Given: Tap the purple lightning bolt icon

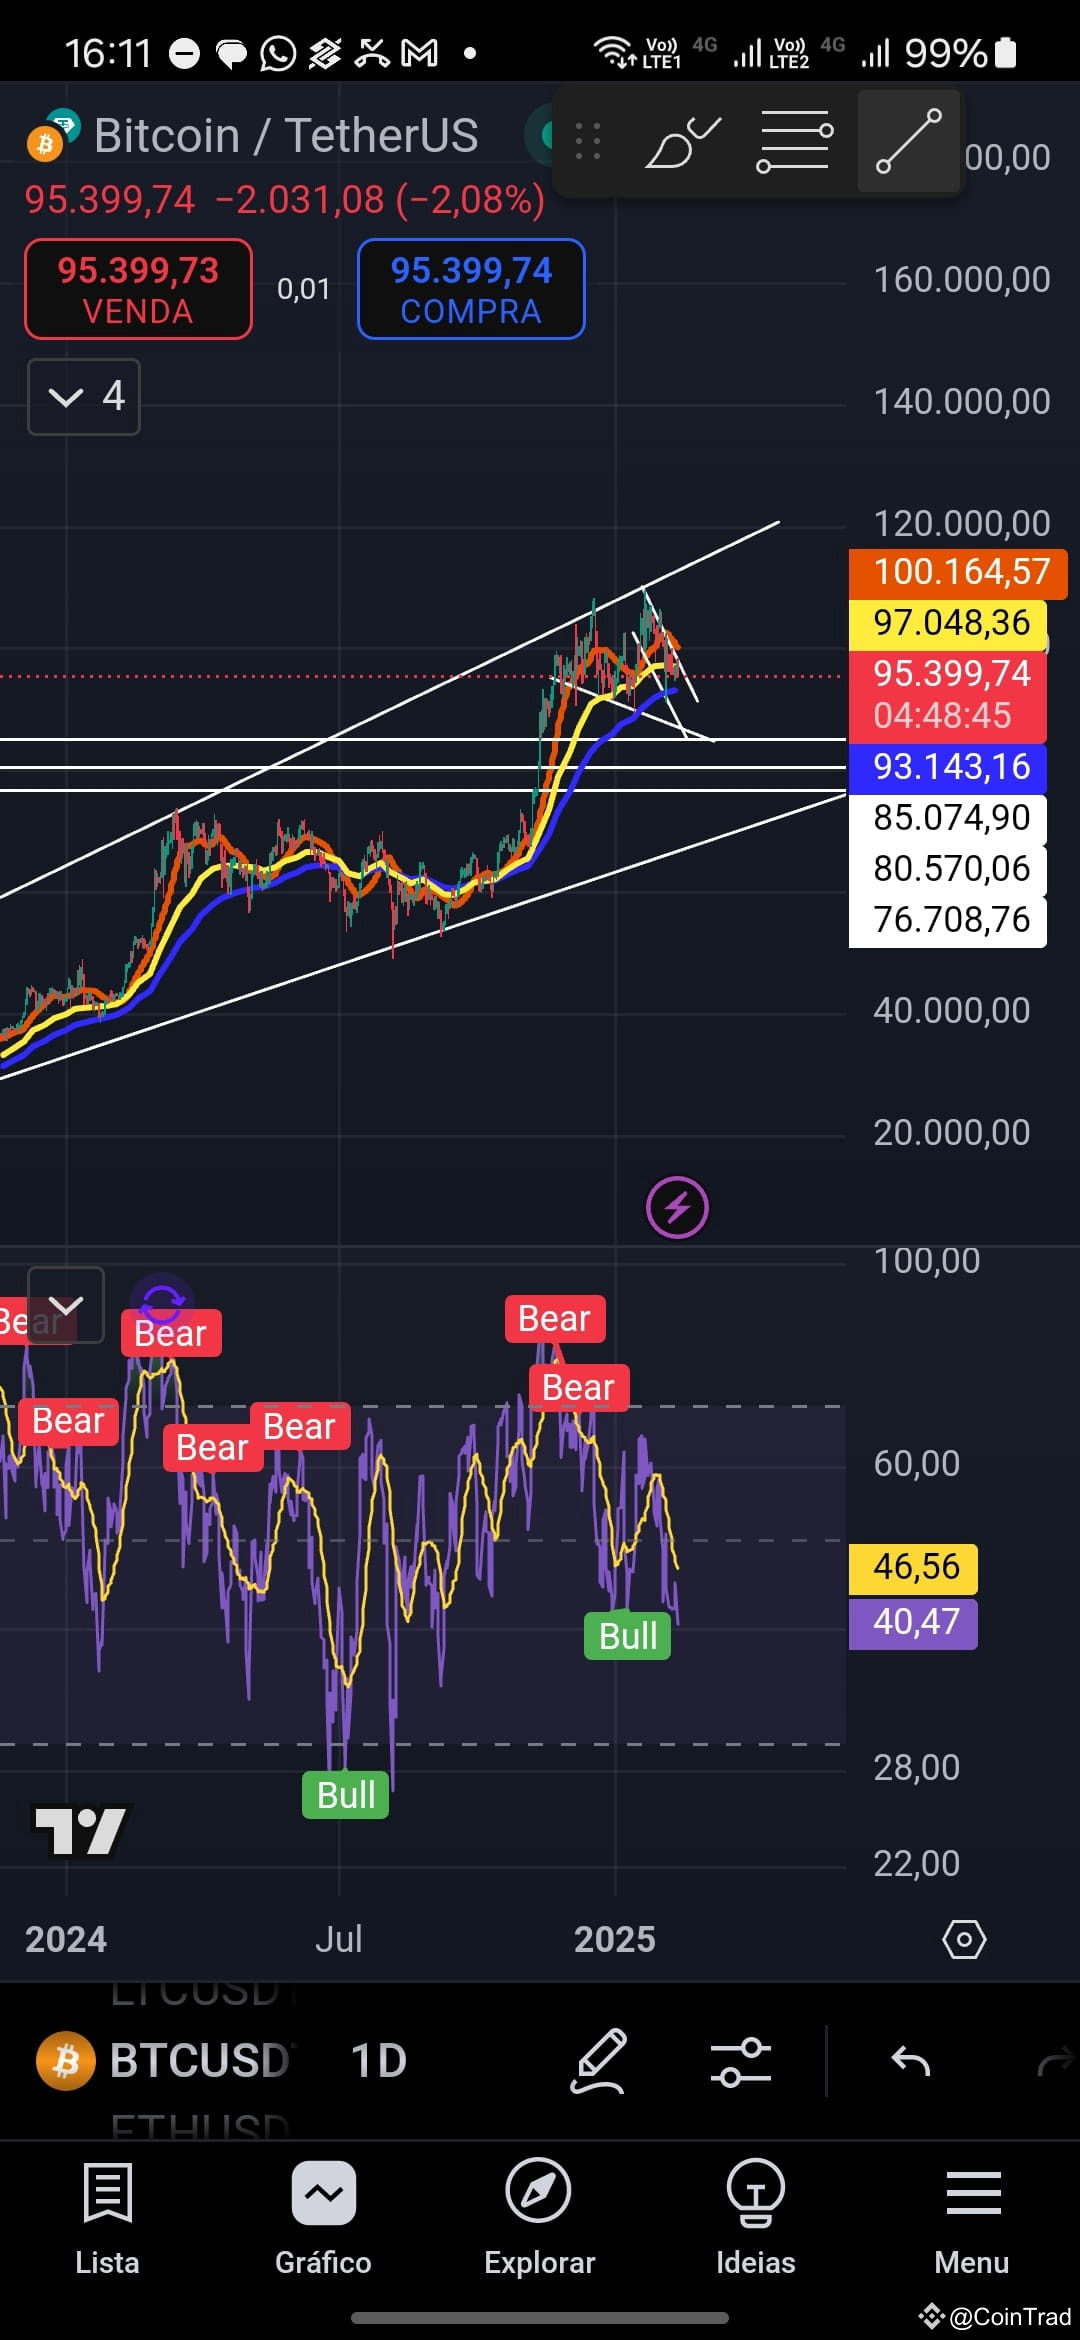Looking at the screenshot, I should pyautogui.click(x=677, y=1208).
